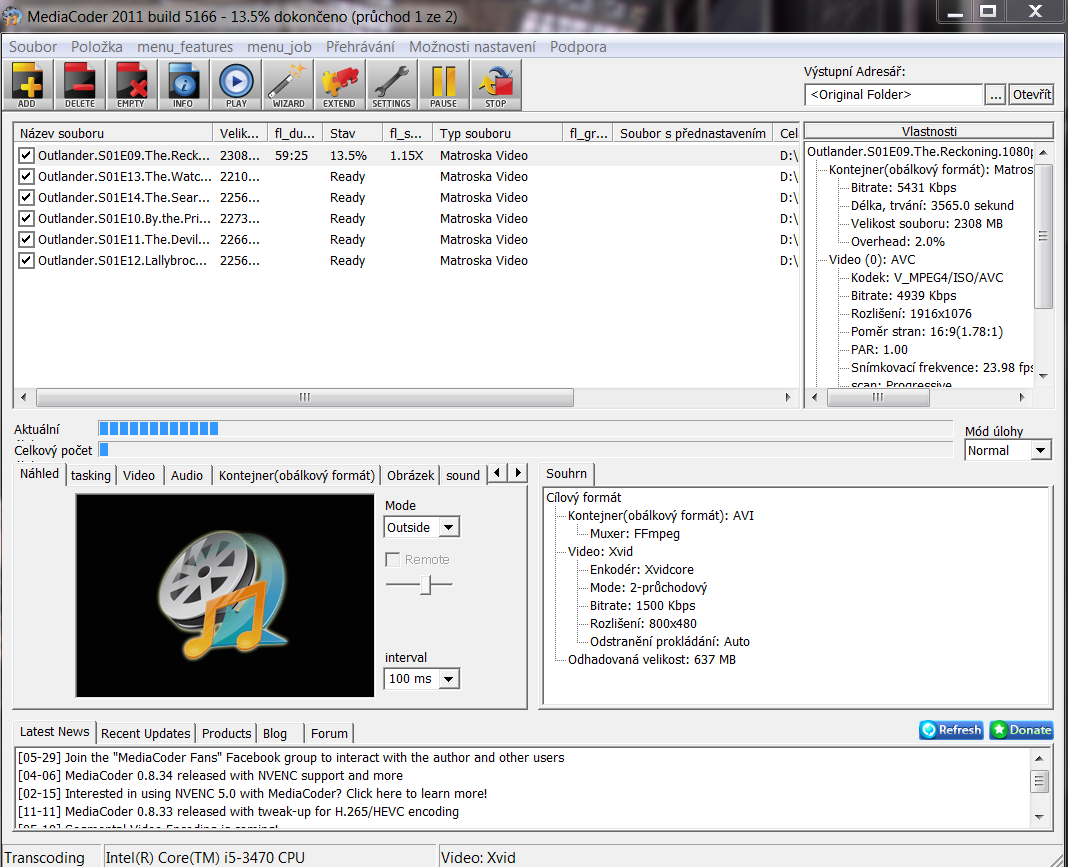The image size is (1068, 867).
Task: Click the preview thumbnail image
Action: click(x=225, y=596)
